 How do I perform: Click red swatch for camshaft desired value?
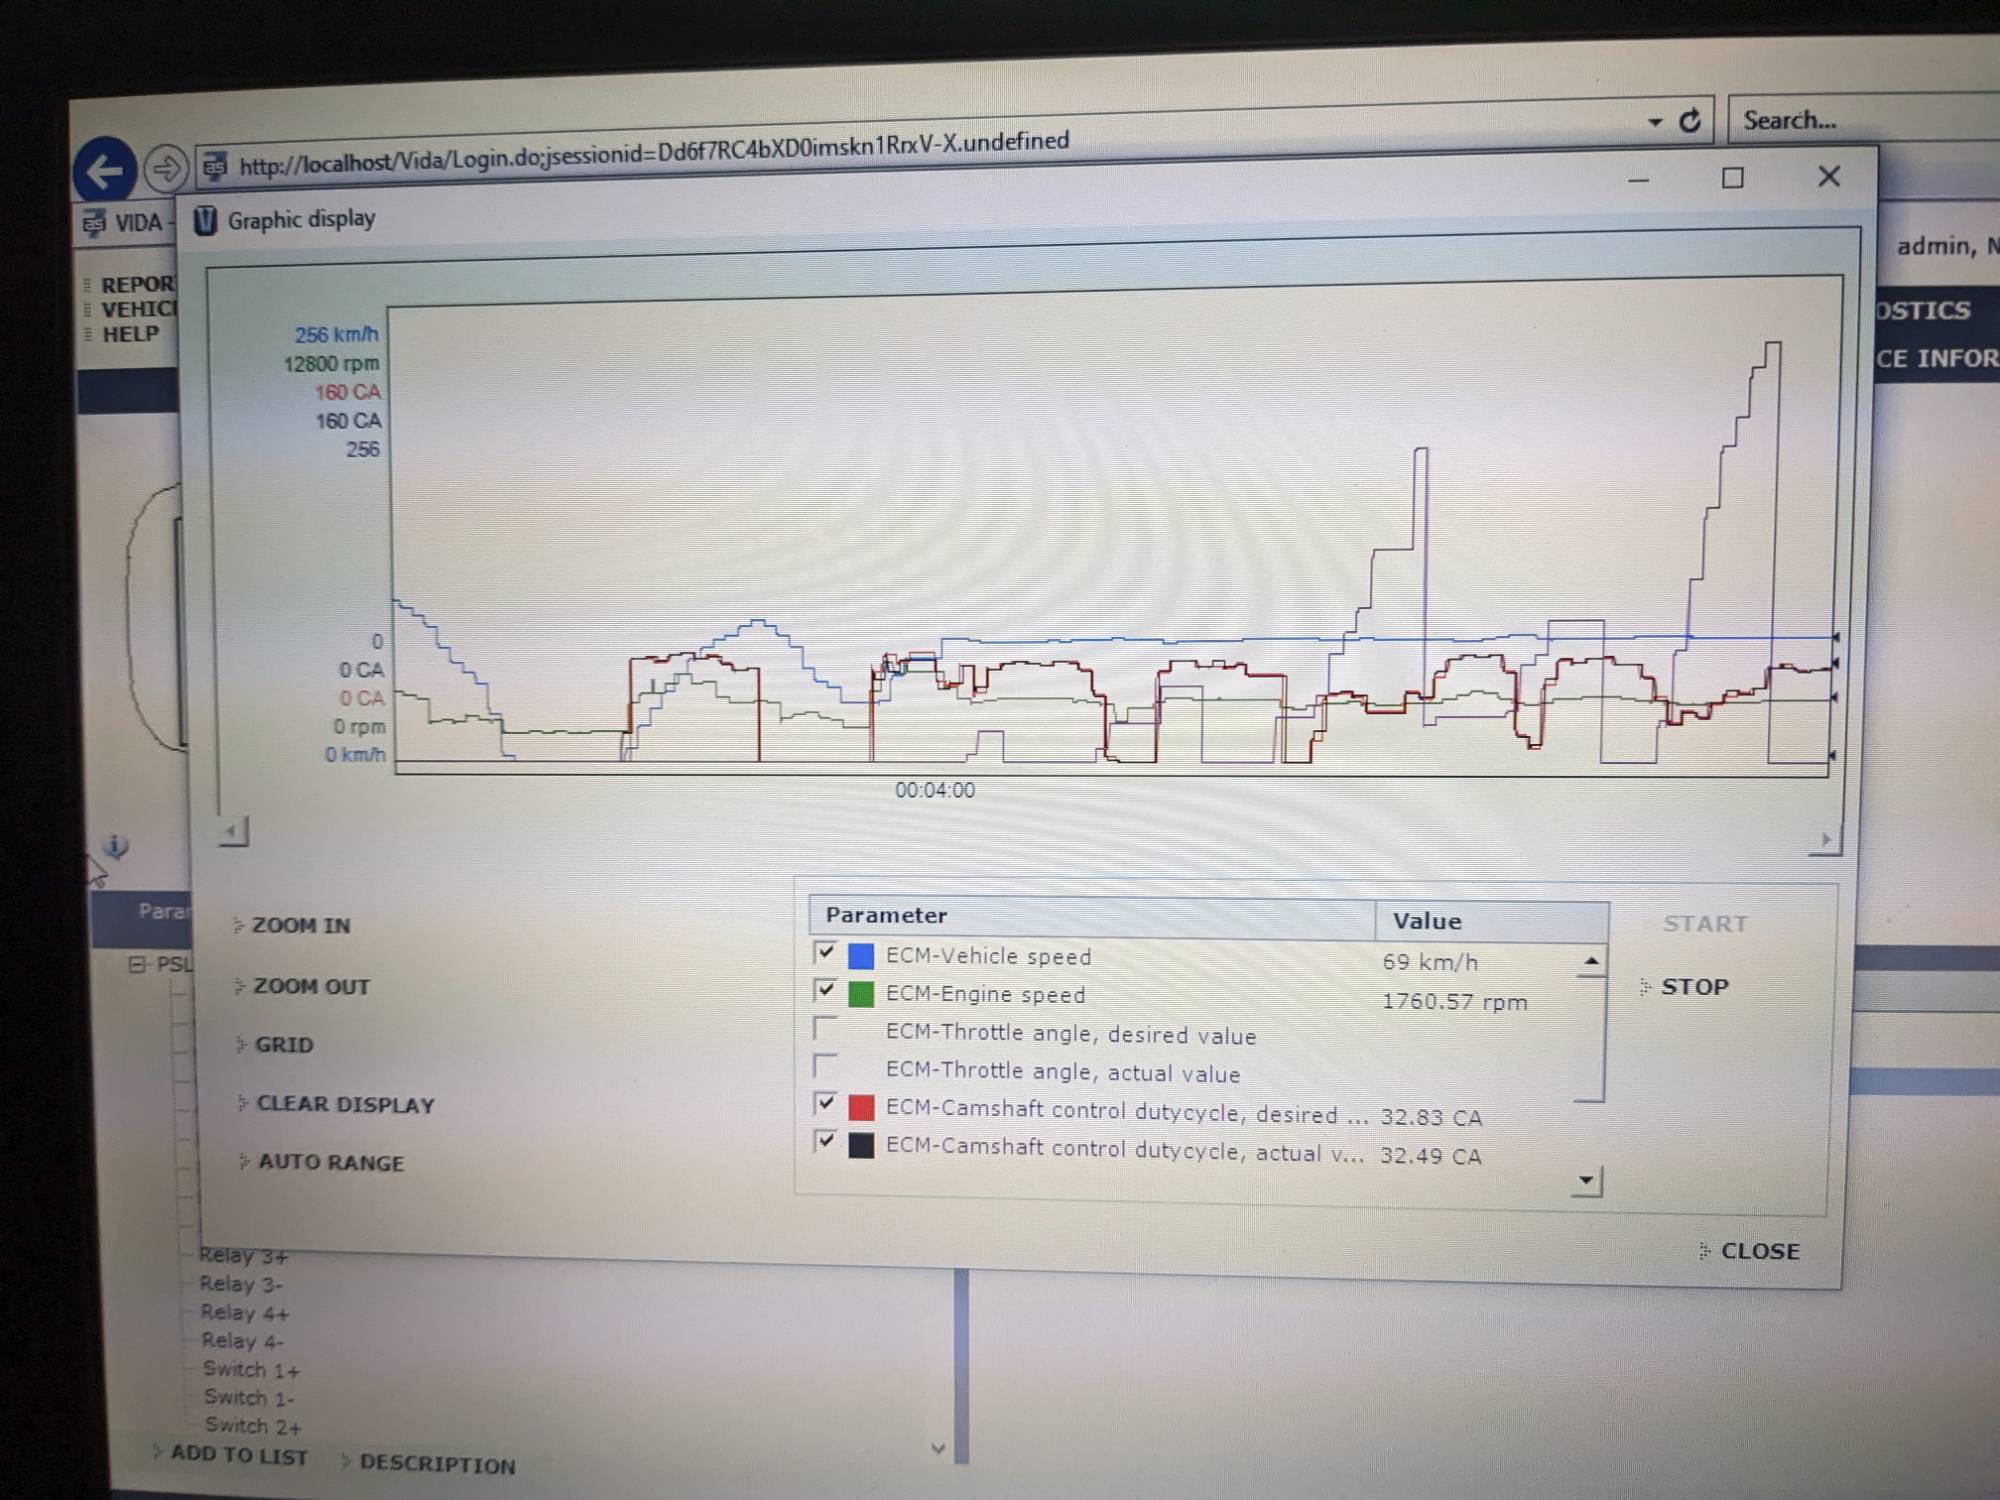point(861,1107)
